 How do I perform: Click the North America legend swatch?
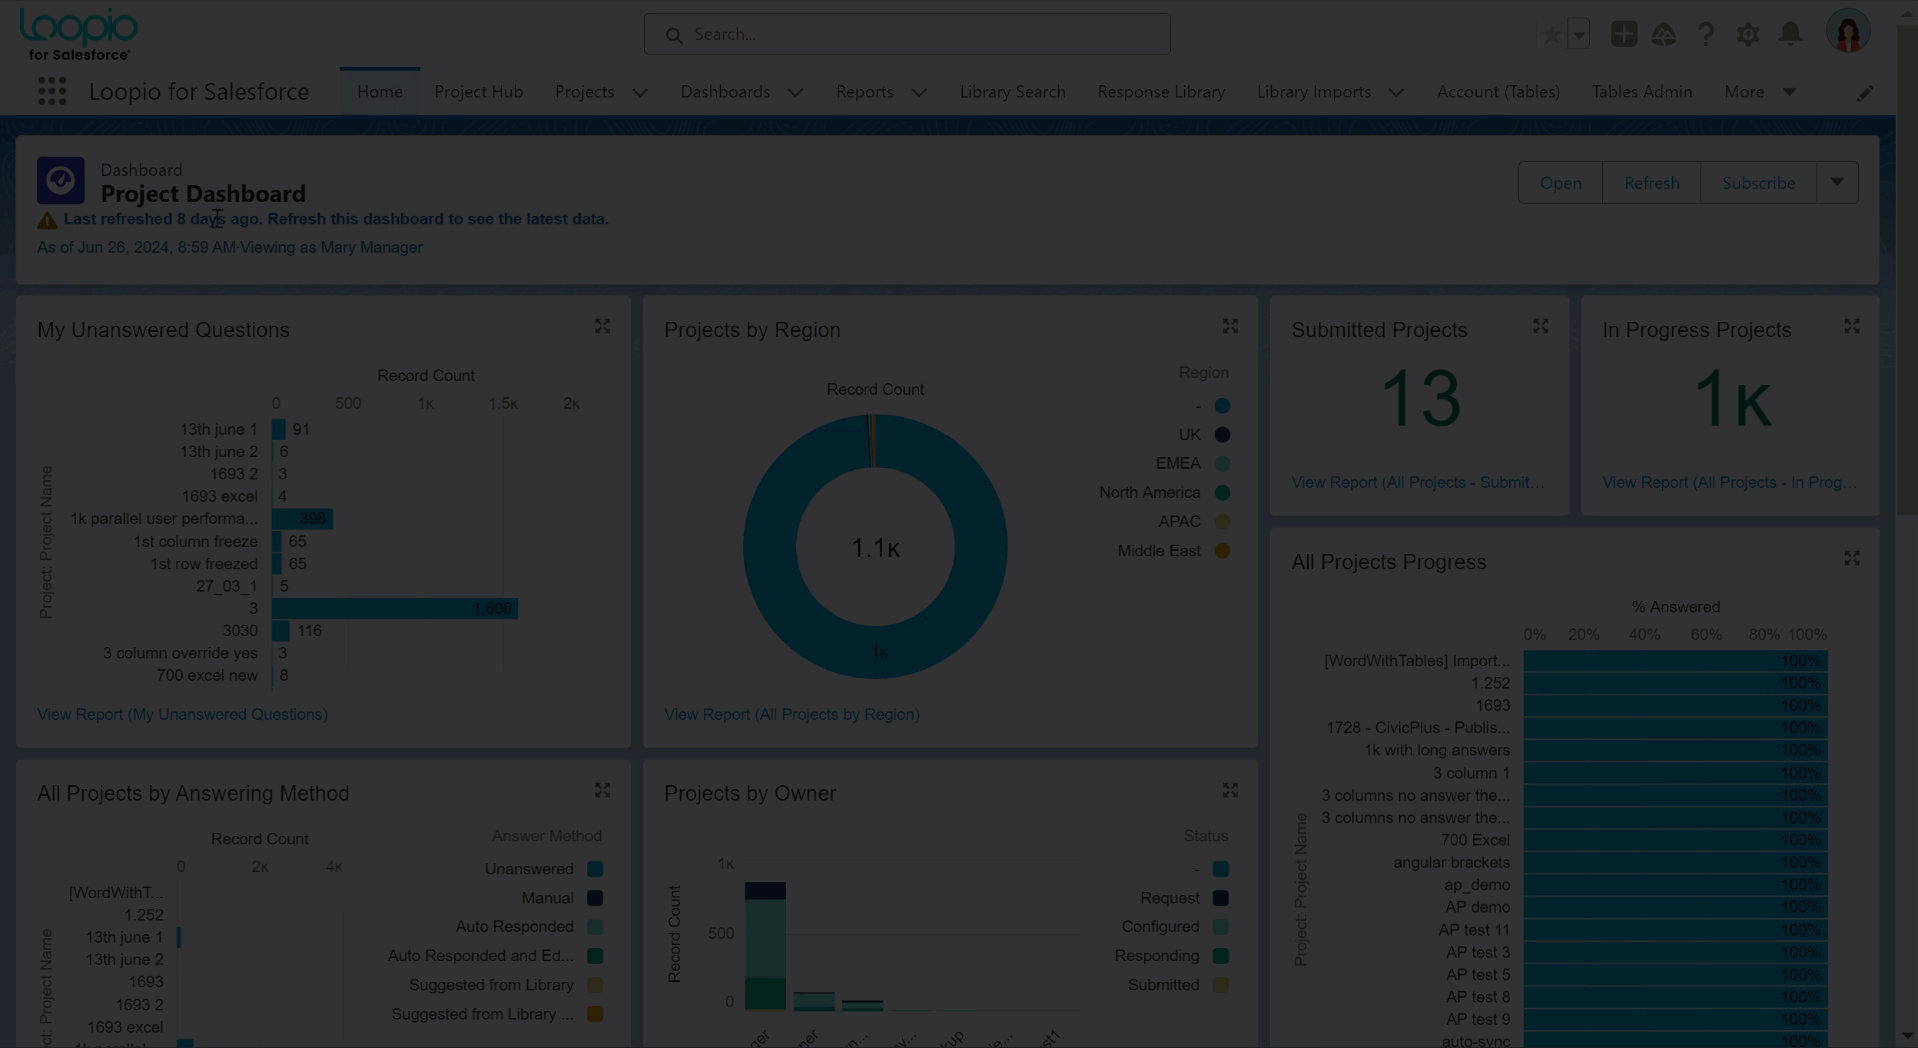[x=1222, y=493]
